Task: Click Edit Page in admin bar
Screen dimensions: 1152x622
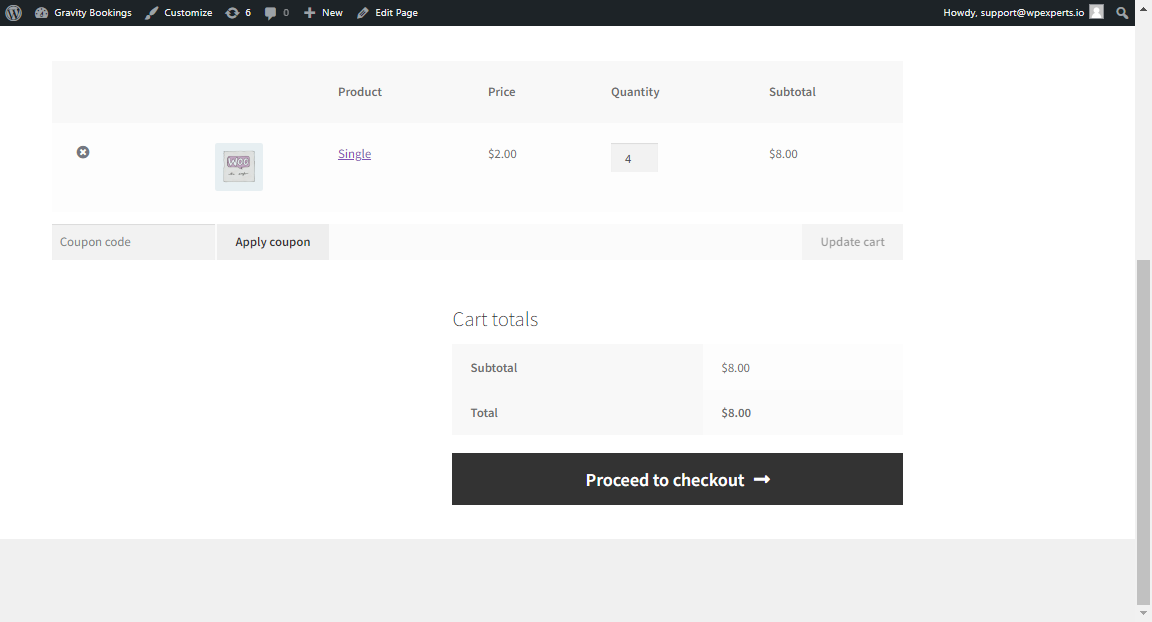Action: (x=387, y=12)
